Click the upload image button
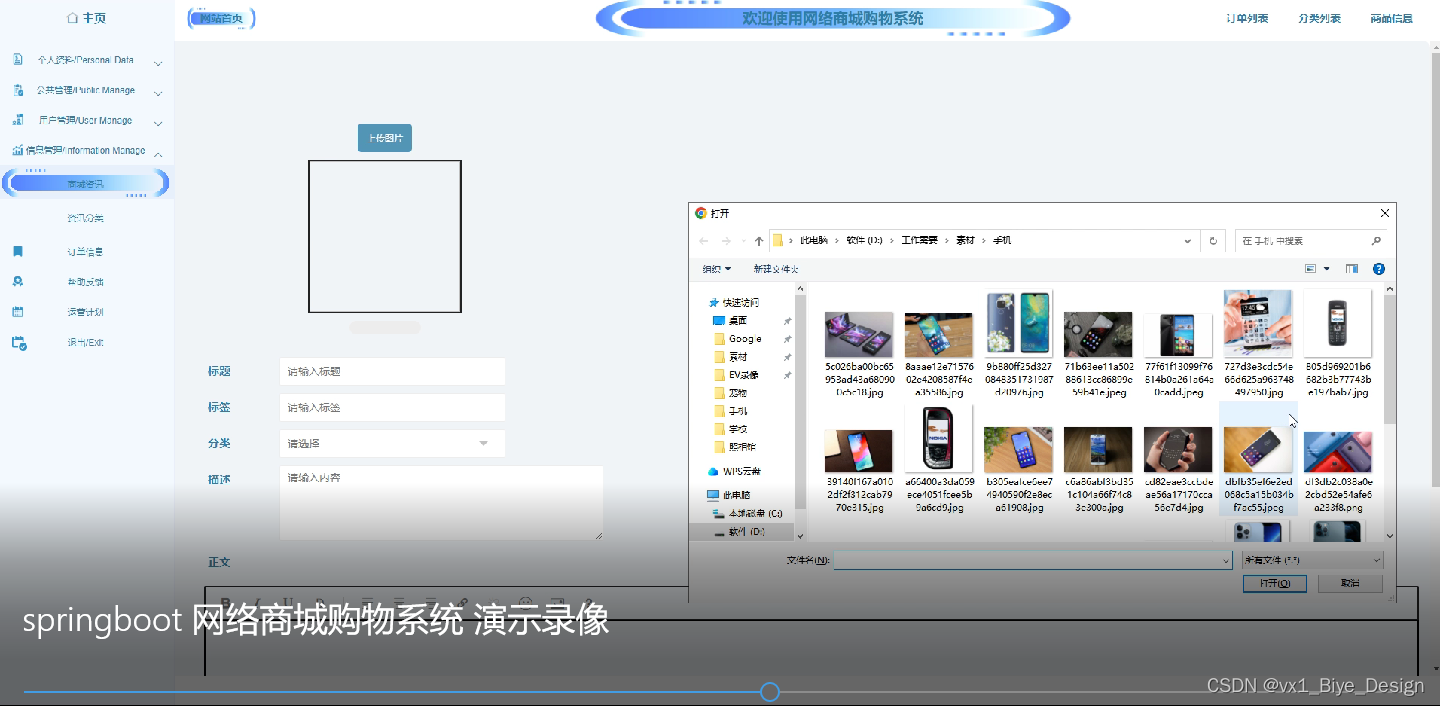Viewport: 1440px width, 706px height. 385,139
